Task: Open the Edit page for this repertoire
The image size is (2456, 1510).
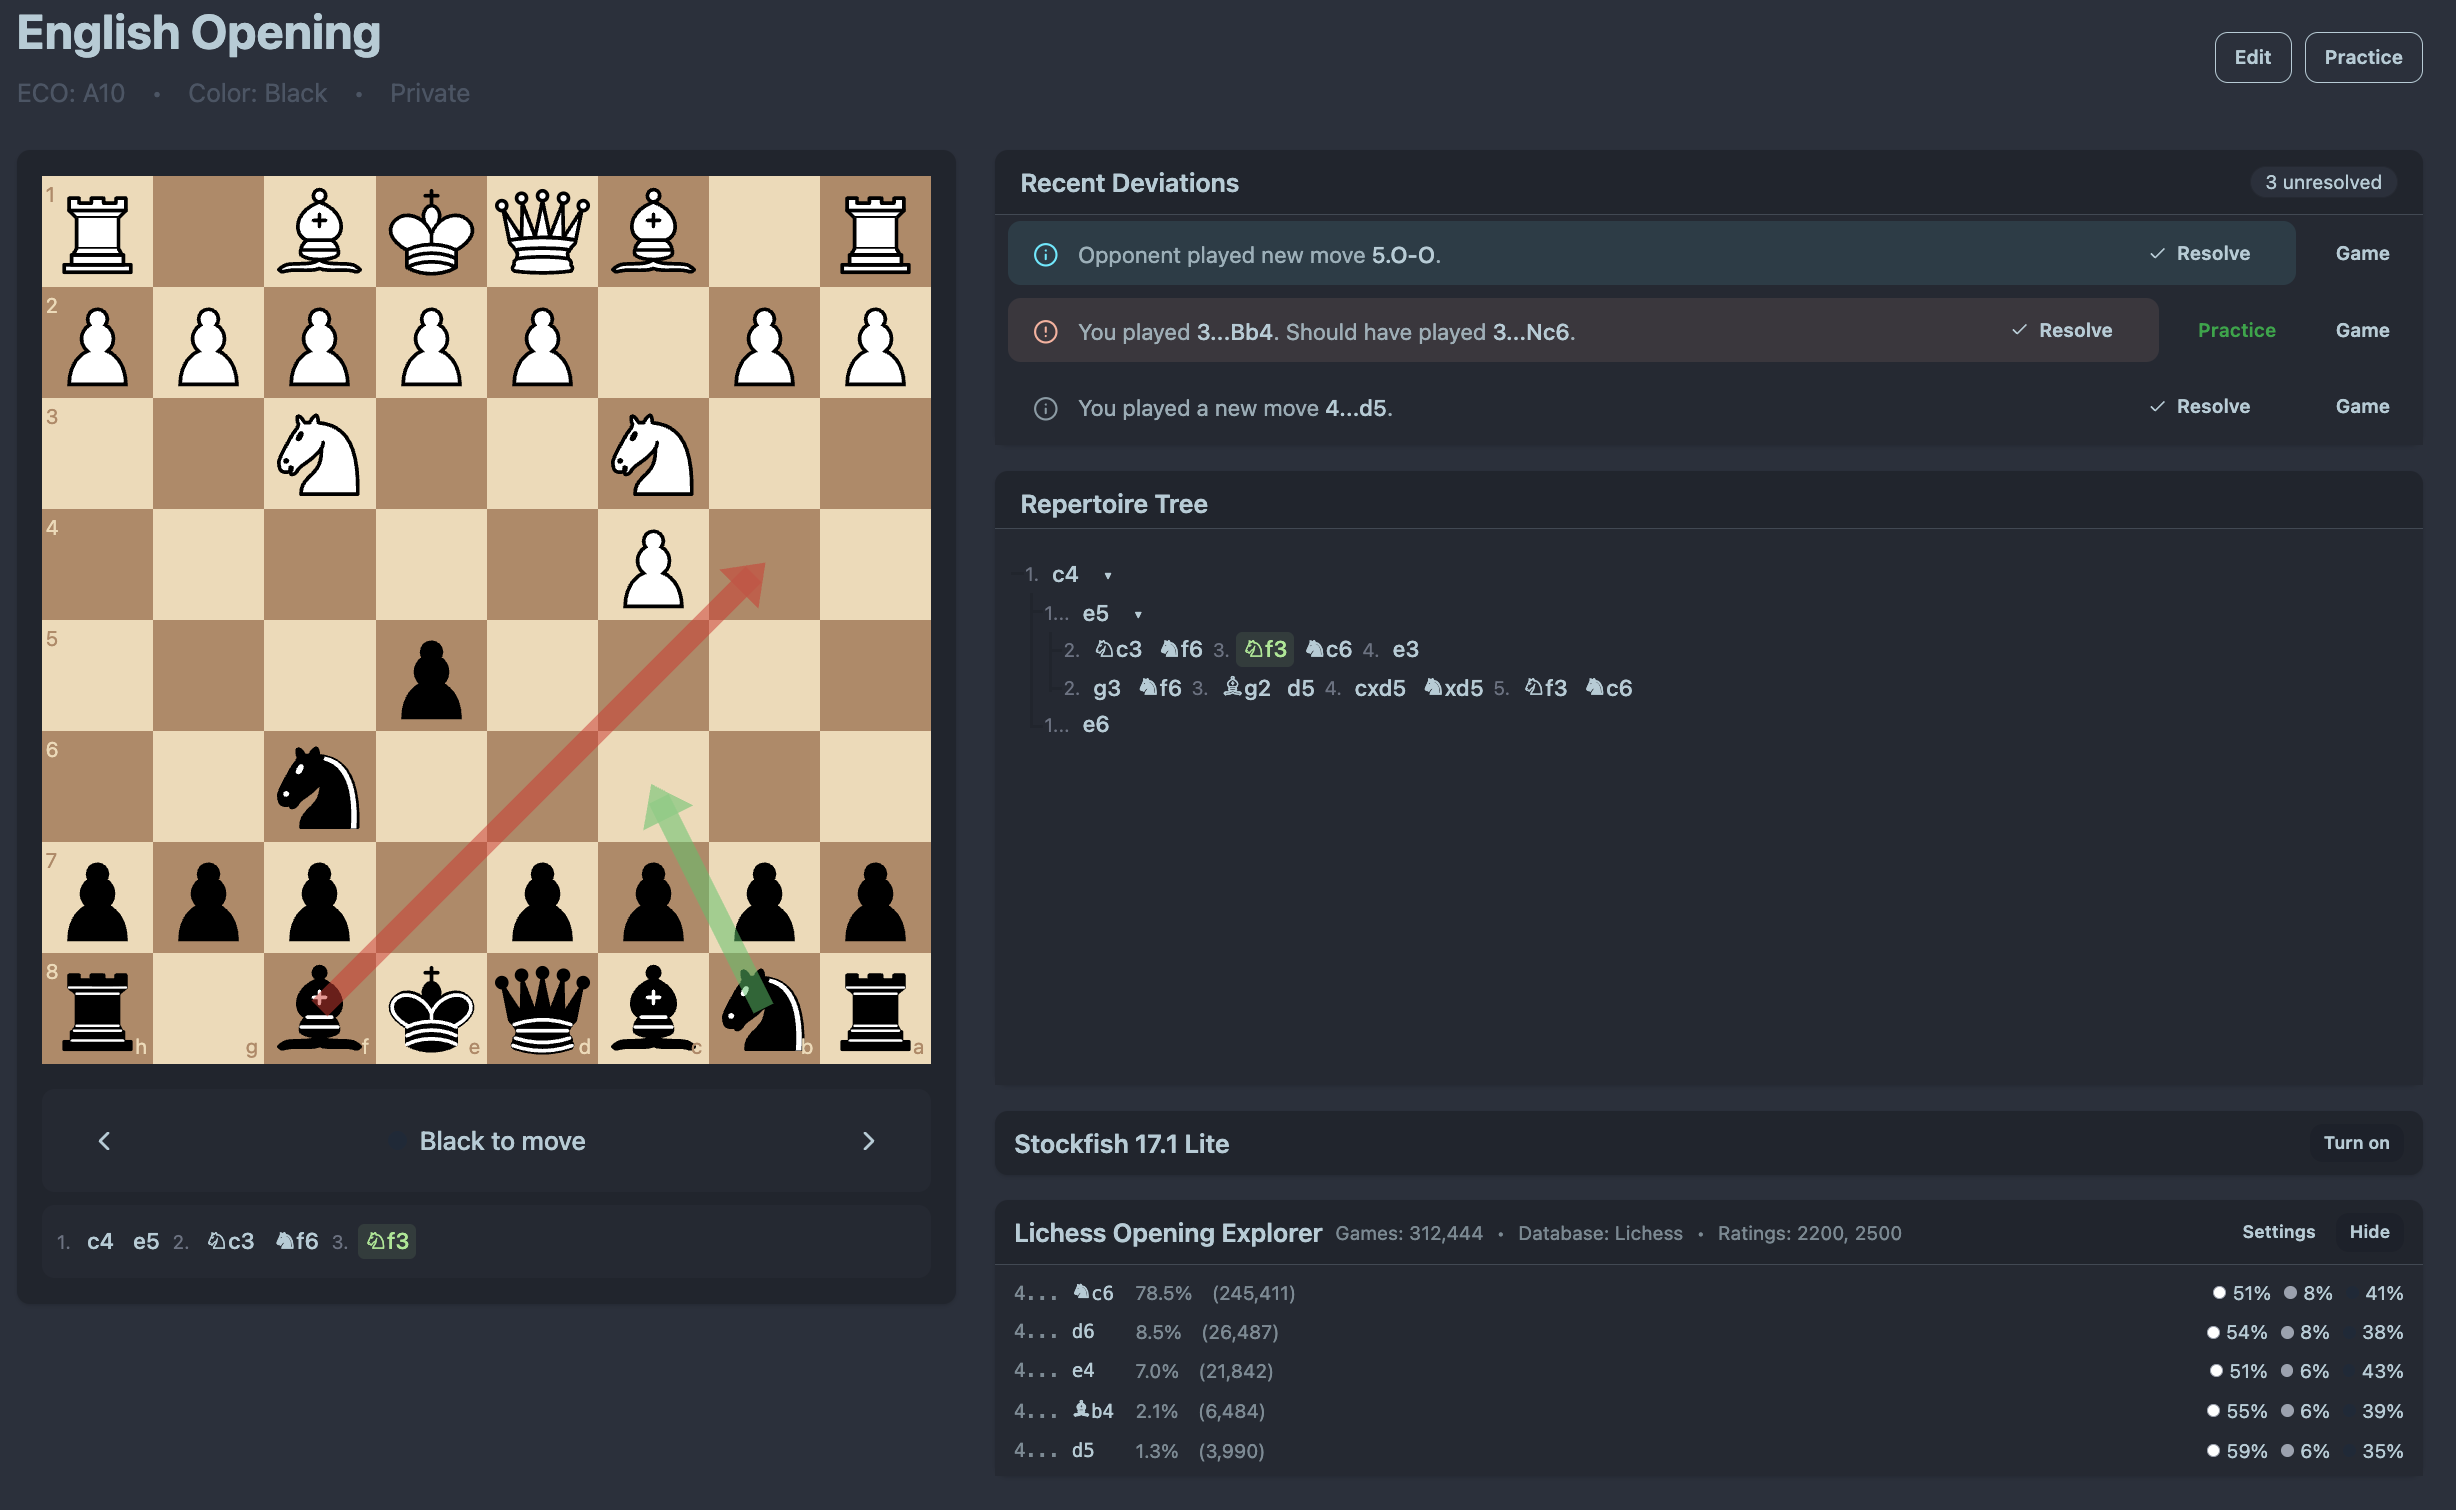Action: (2253, 57)
